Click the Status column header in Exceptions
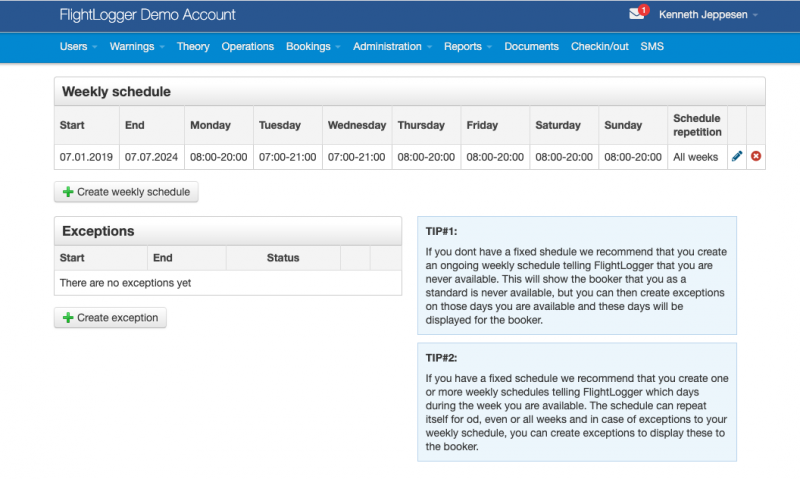Screen dimensions: 800x479 tap(283, 258)
